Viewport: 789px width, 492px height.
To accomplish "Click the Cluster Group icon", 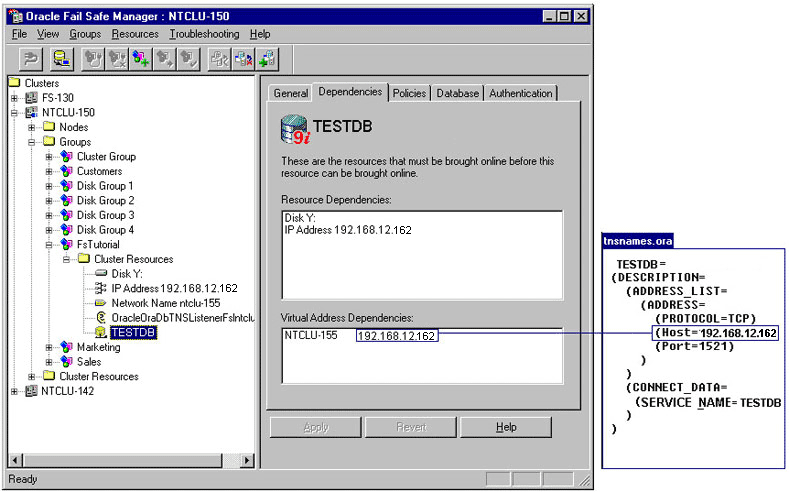I will coord(66,156).
